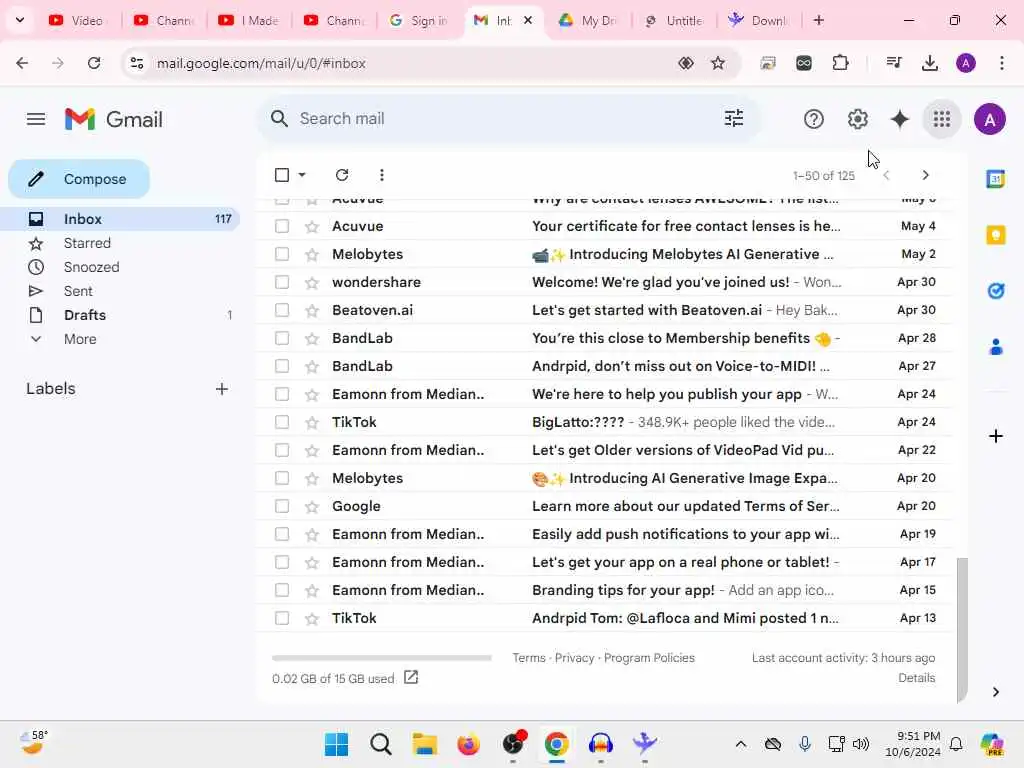Open the Eamonn Branding tips email
The image size is (1024, 768).
point(604,590)
